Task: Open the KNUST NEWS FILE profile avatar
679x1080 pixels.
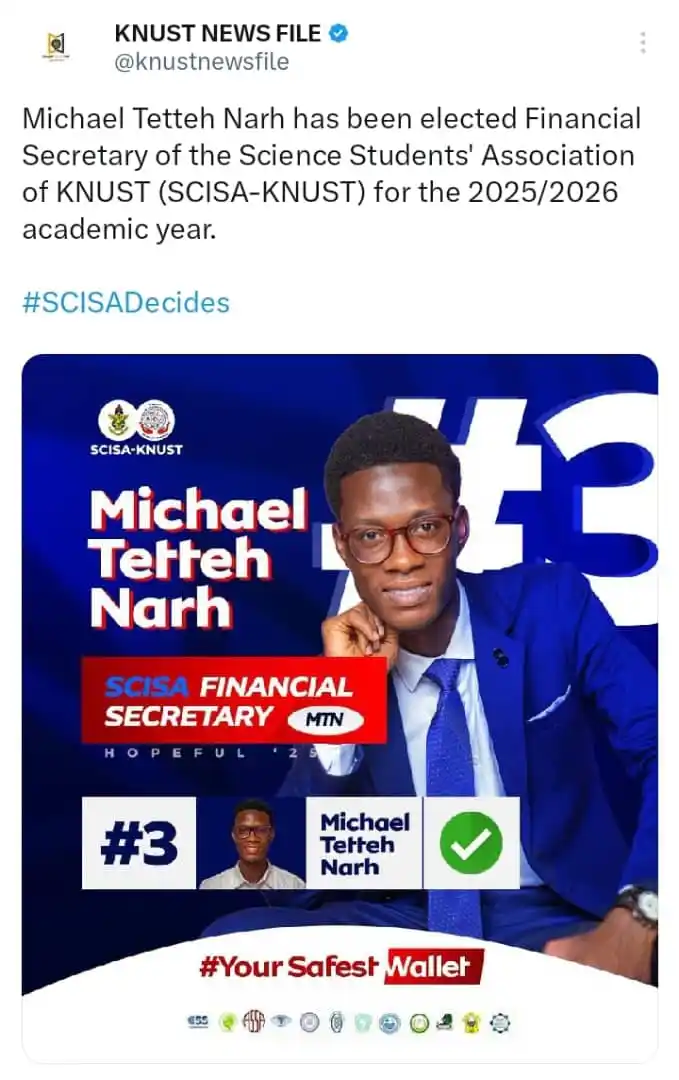Action: (56, 45)
